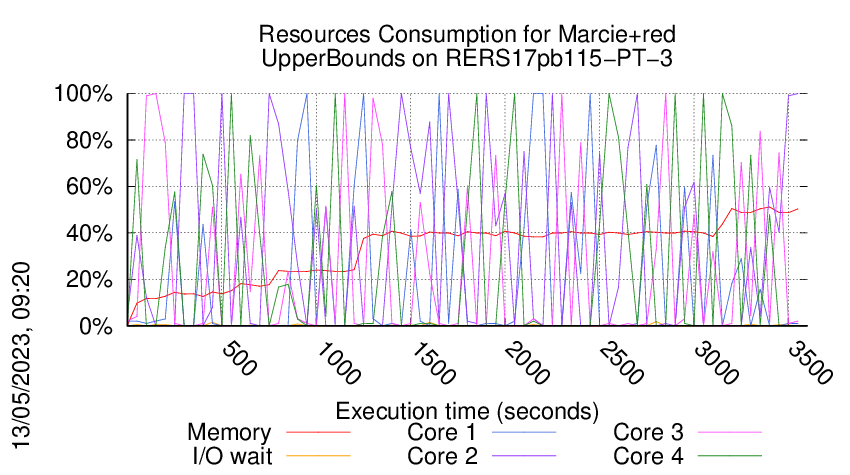
Task: Click the 3000 x-axis tick label
Action: [x=716, y=363]
